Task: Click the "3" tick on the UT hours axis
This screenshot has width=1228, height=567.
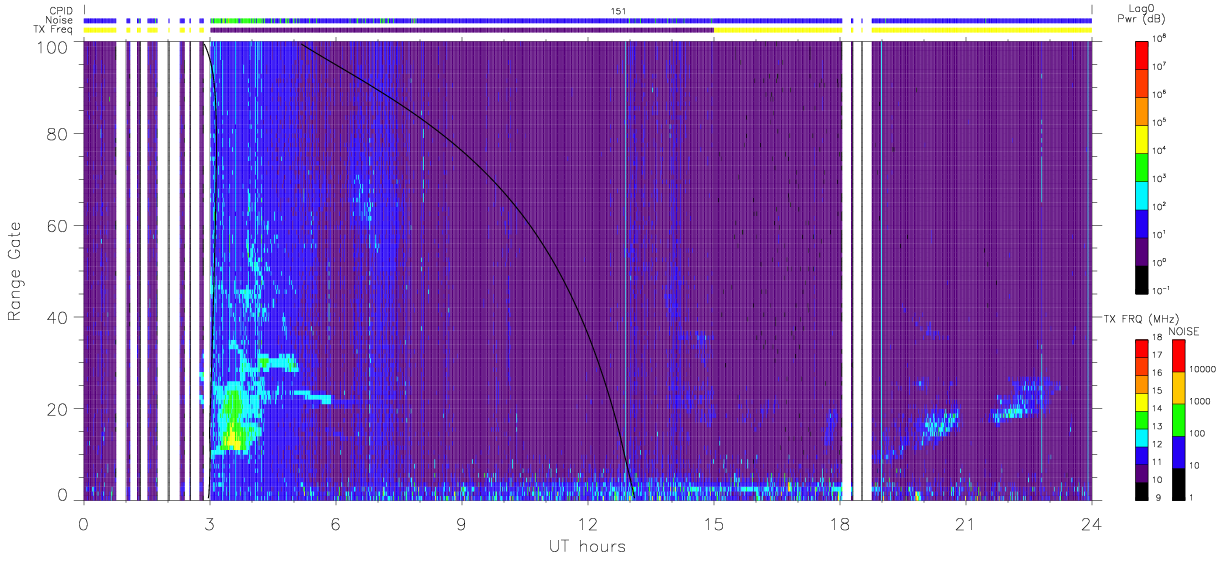Action: (x=210, y=523)
